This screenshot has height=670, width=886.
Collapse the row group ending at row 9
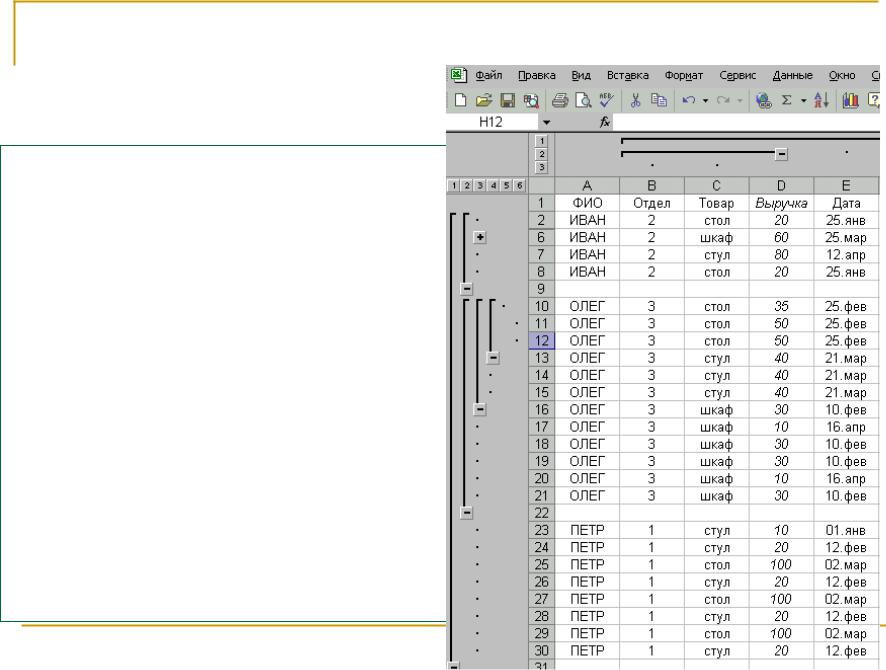pos(466,289)
